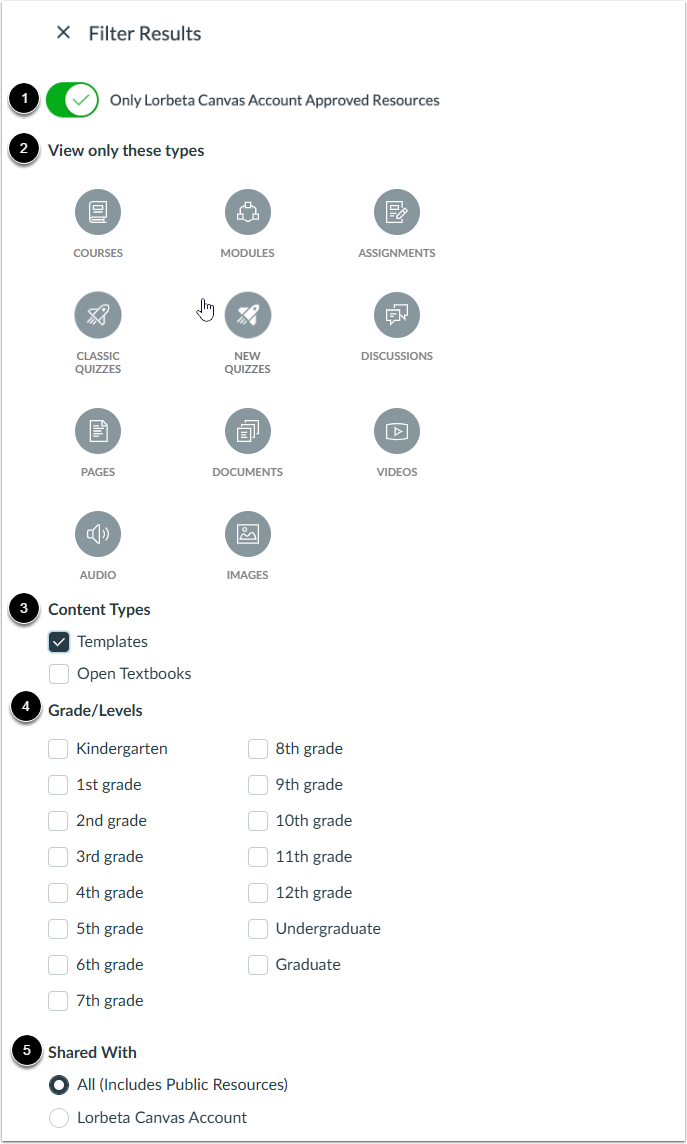This screenshot has width=687, height=1144.
Task: Check the 12th grade level
Action: click(x=258, y=892)
